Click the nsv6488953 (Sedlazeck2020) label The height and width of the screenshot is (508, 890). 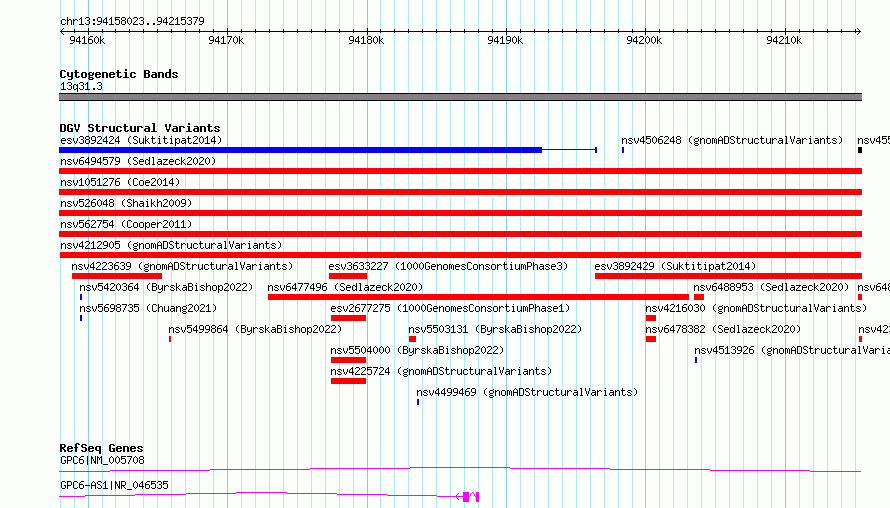(771, 287)
